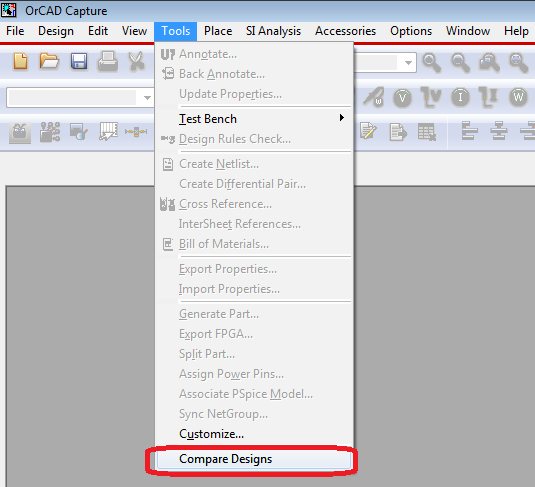
Task: Click the probe marker icon left of V
Action: 374,98
